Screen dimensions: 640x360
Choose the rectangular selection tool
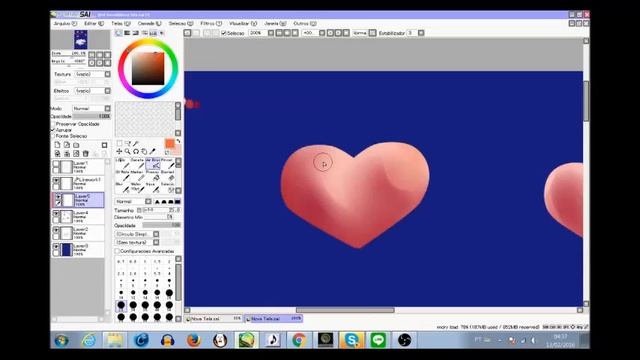[x=120, y=143]
